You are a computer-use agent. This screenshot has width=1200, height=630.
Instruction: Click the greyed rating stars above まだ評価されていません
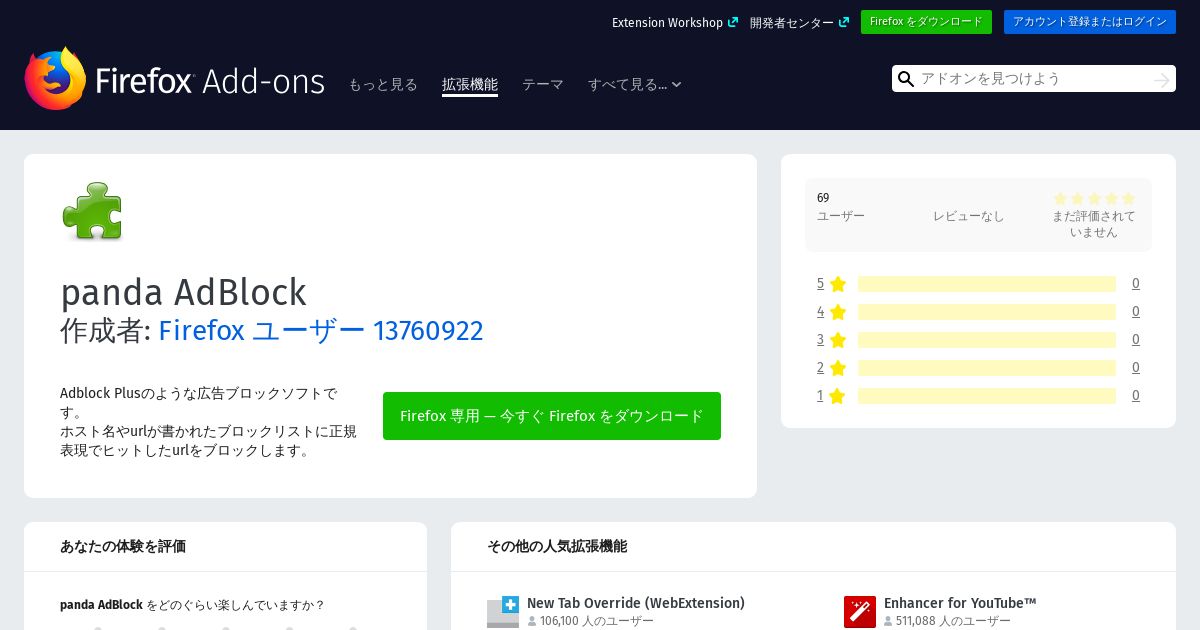tap(1094, 199)
